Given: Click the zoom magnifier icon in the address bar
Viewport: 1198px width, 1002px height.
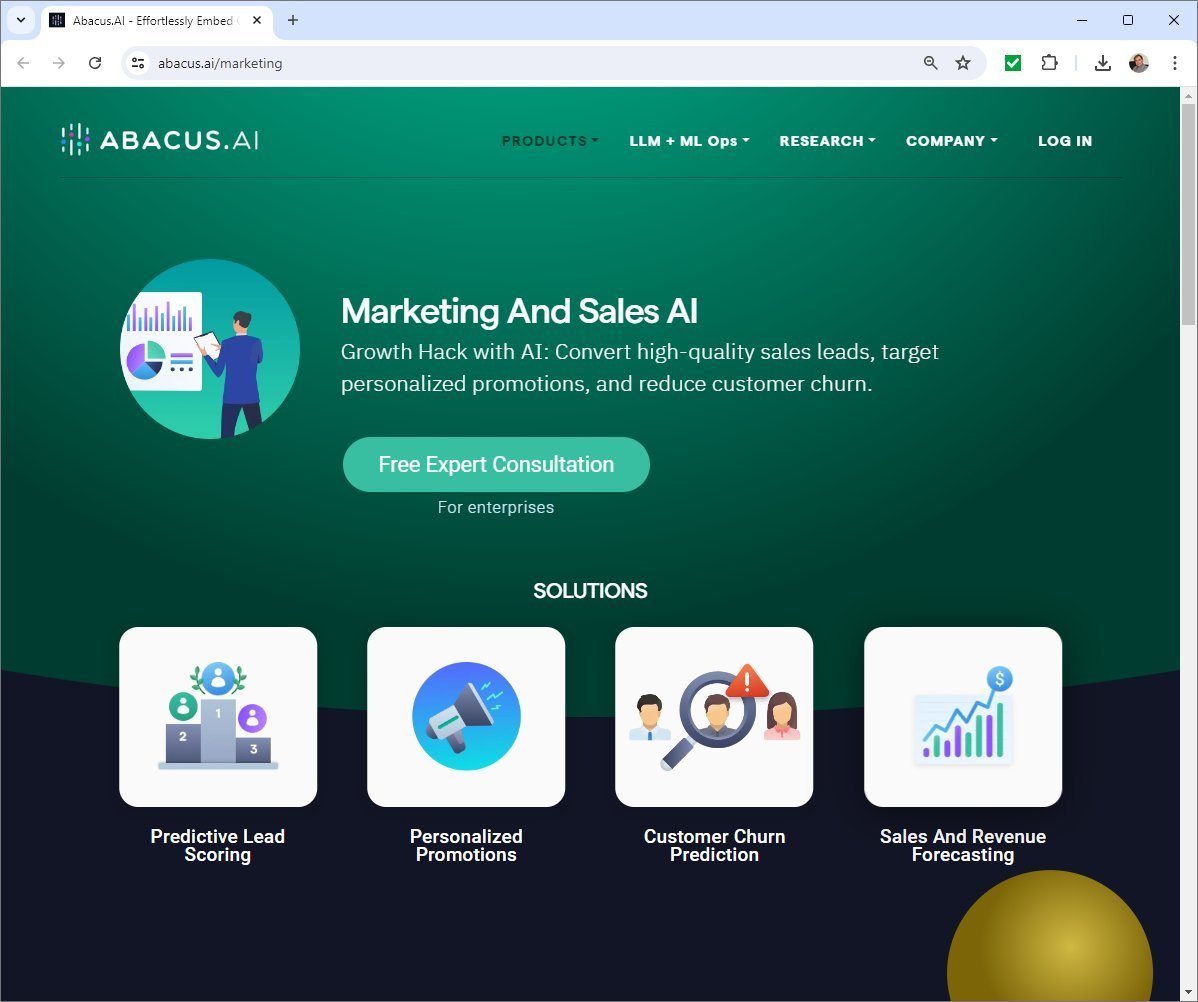Looking at the screenshot, I should click(931, 63).
